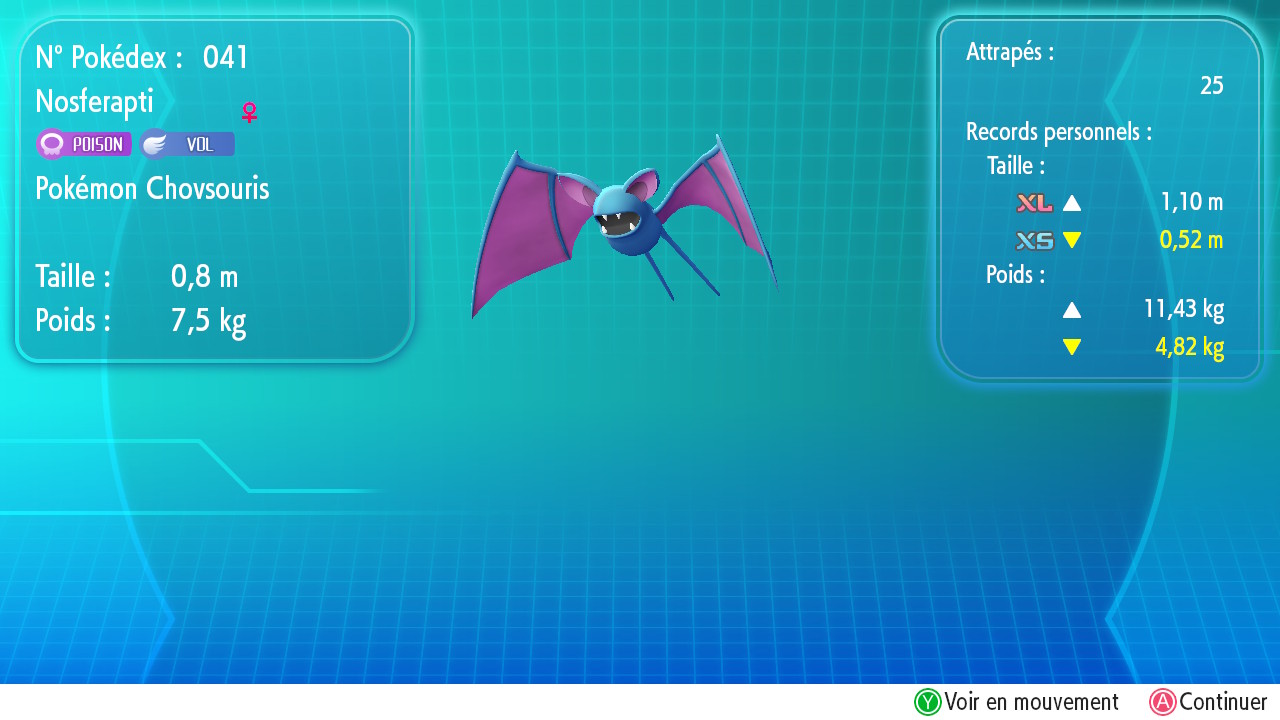1280x720 pixels.
Task: Click the pink female gender symbol
Action: (249, 112)
